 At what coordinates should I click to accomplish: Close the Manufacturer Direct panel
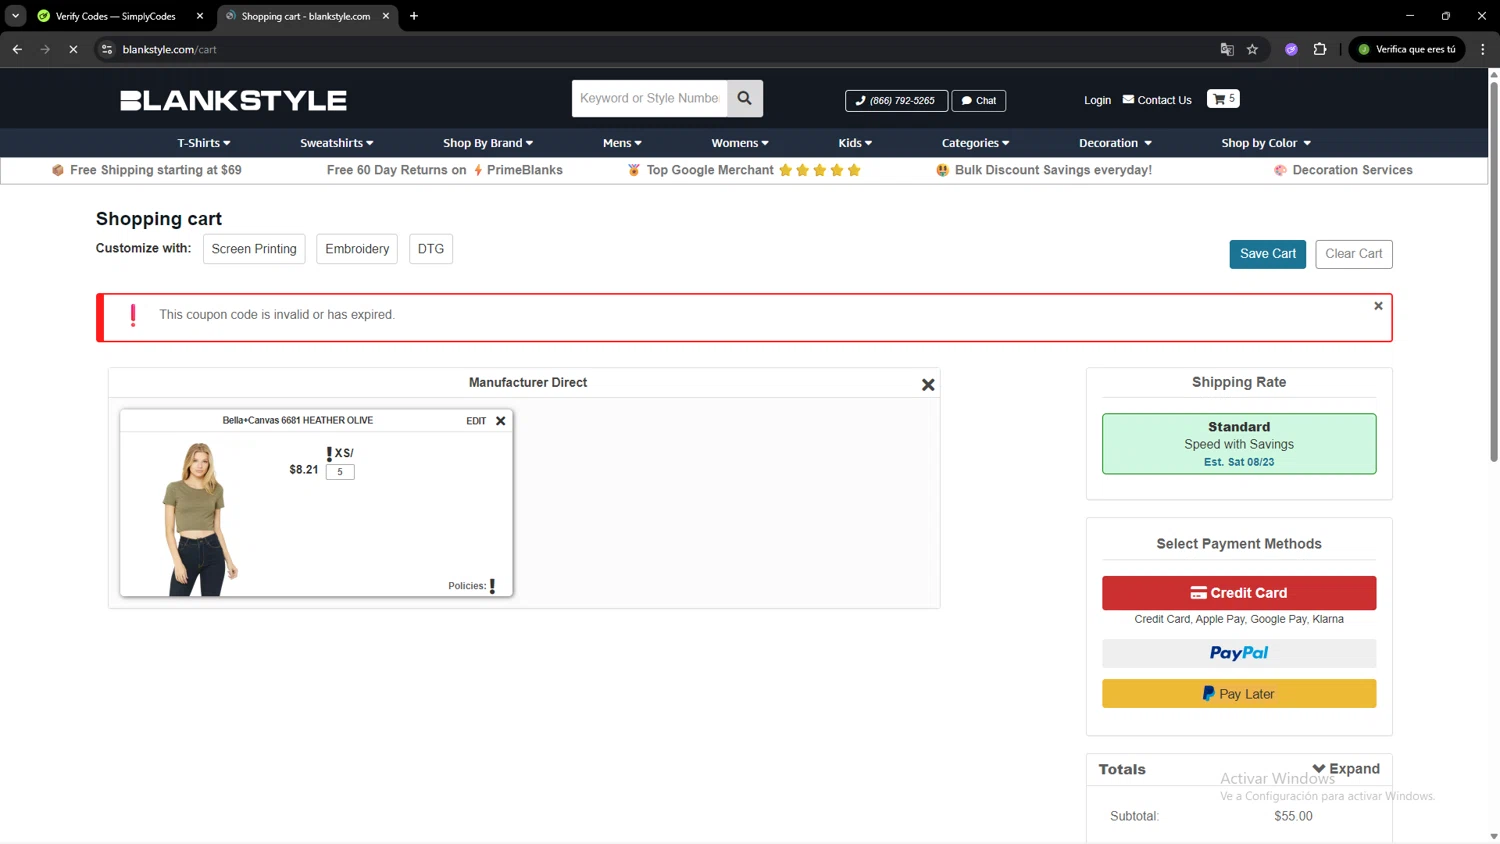click(x=928, y=385)
